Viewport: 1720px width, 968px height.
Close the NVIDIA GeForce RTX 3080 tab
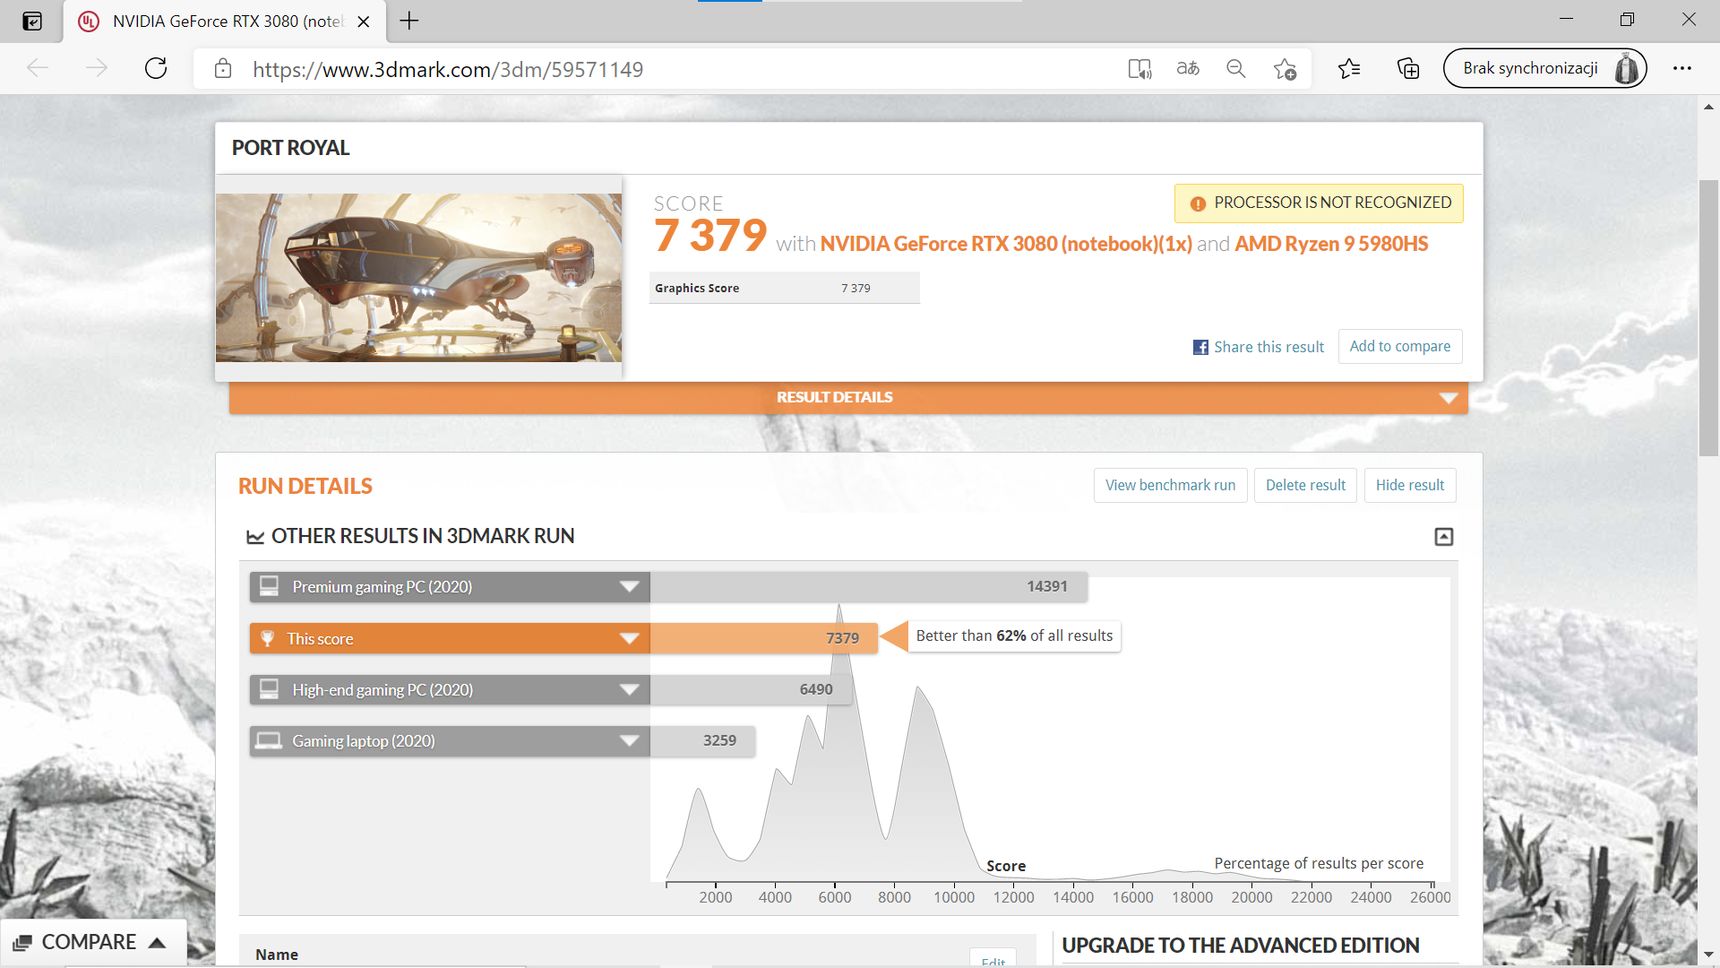(x=363, y=21)
